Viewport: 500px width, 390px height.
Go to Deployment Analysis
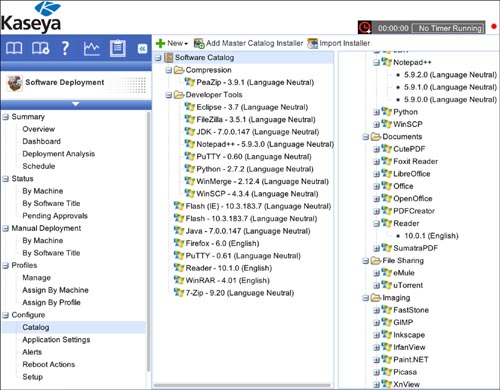point(59,154)
